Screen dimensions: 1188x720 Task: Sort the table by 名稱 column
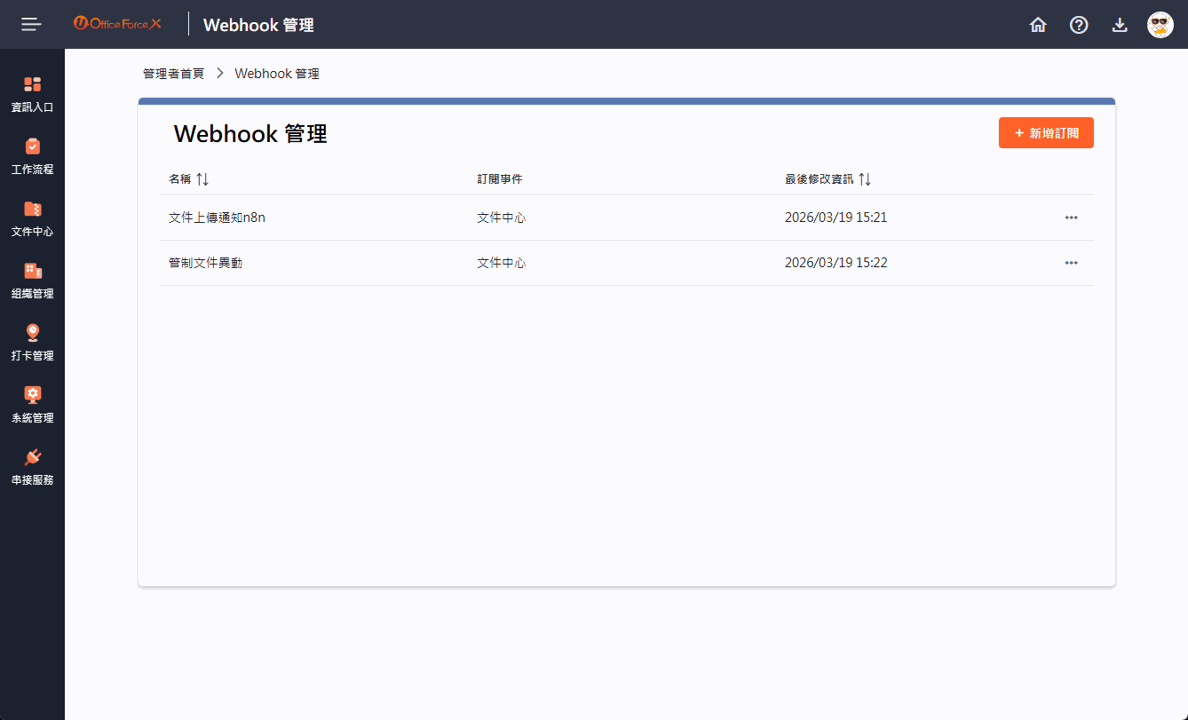(x=202, y=179)
